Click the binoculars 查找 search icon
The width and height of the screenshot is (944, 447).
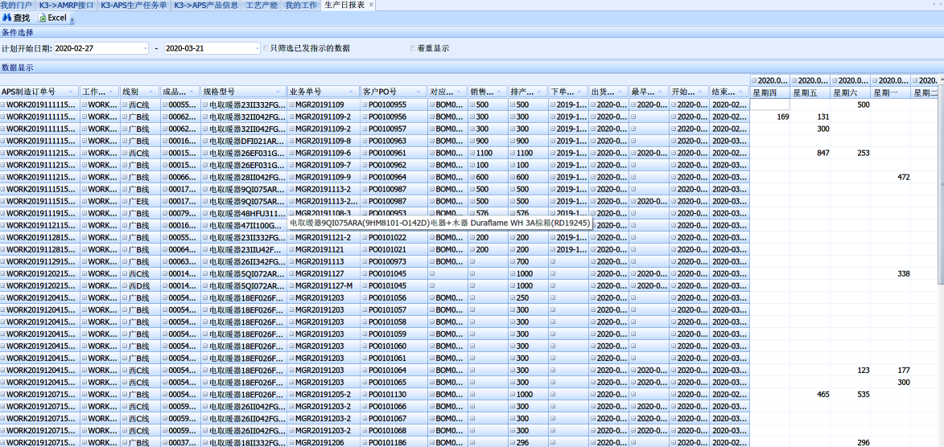tap(9, 18)
